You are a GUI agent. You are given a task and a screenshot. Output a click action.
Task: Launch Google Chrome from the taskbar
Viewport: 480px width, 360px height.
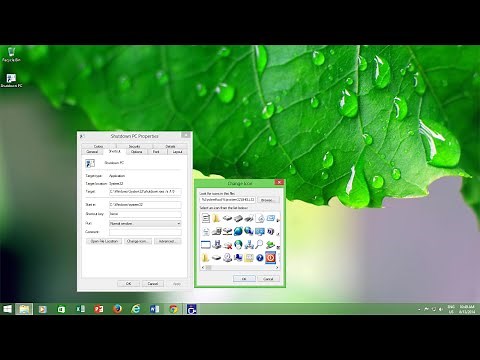click(x=173, y=309)
